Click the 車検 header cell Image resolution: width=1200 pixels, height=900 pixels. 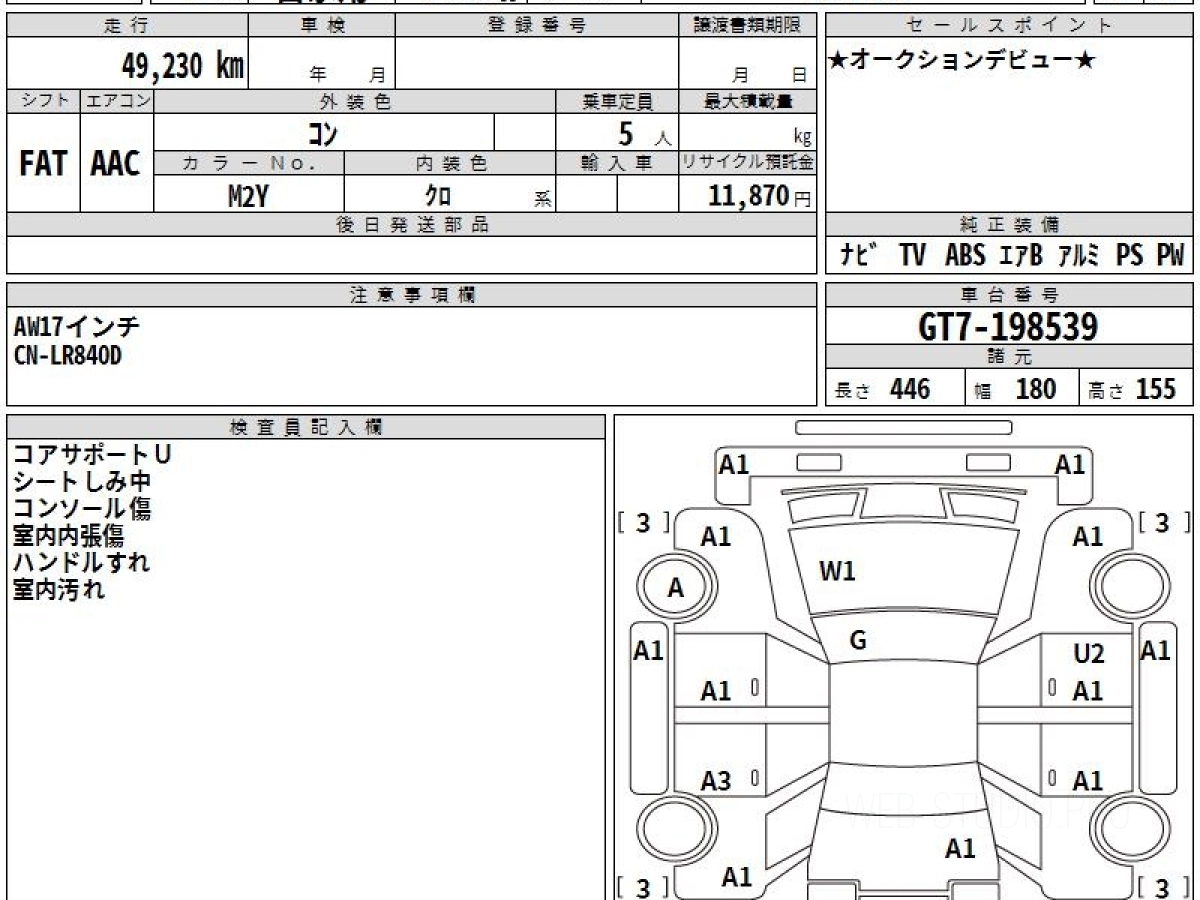point(322,26)
